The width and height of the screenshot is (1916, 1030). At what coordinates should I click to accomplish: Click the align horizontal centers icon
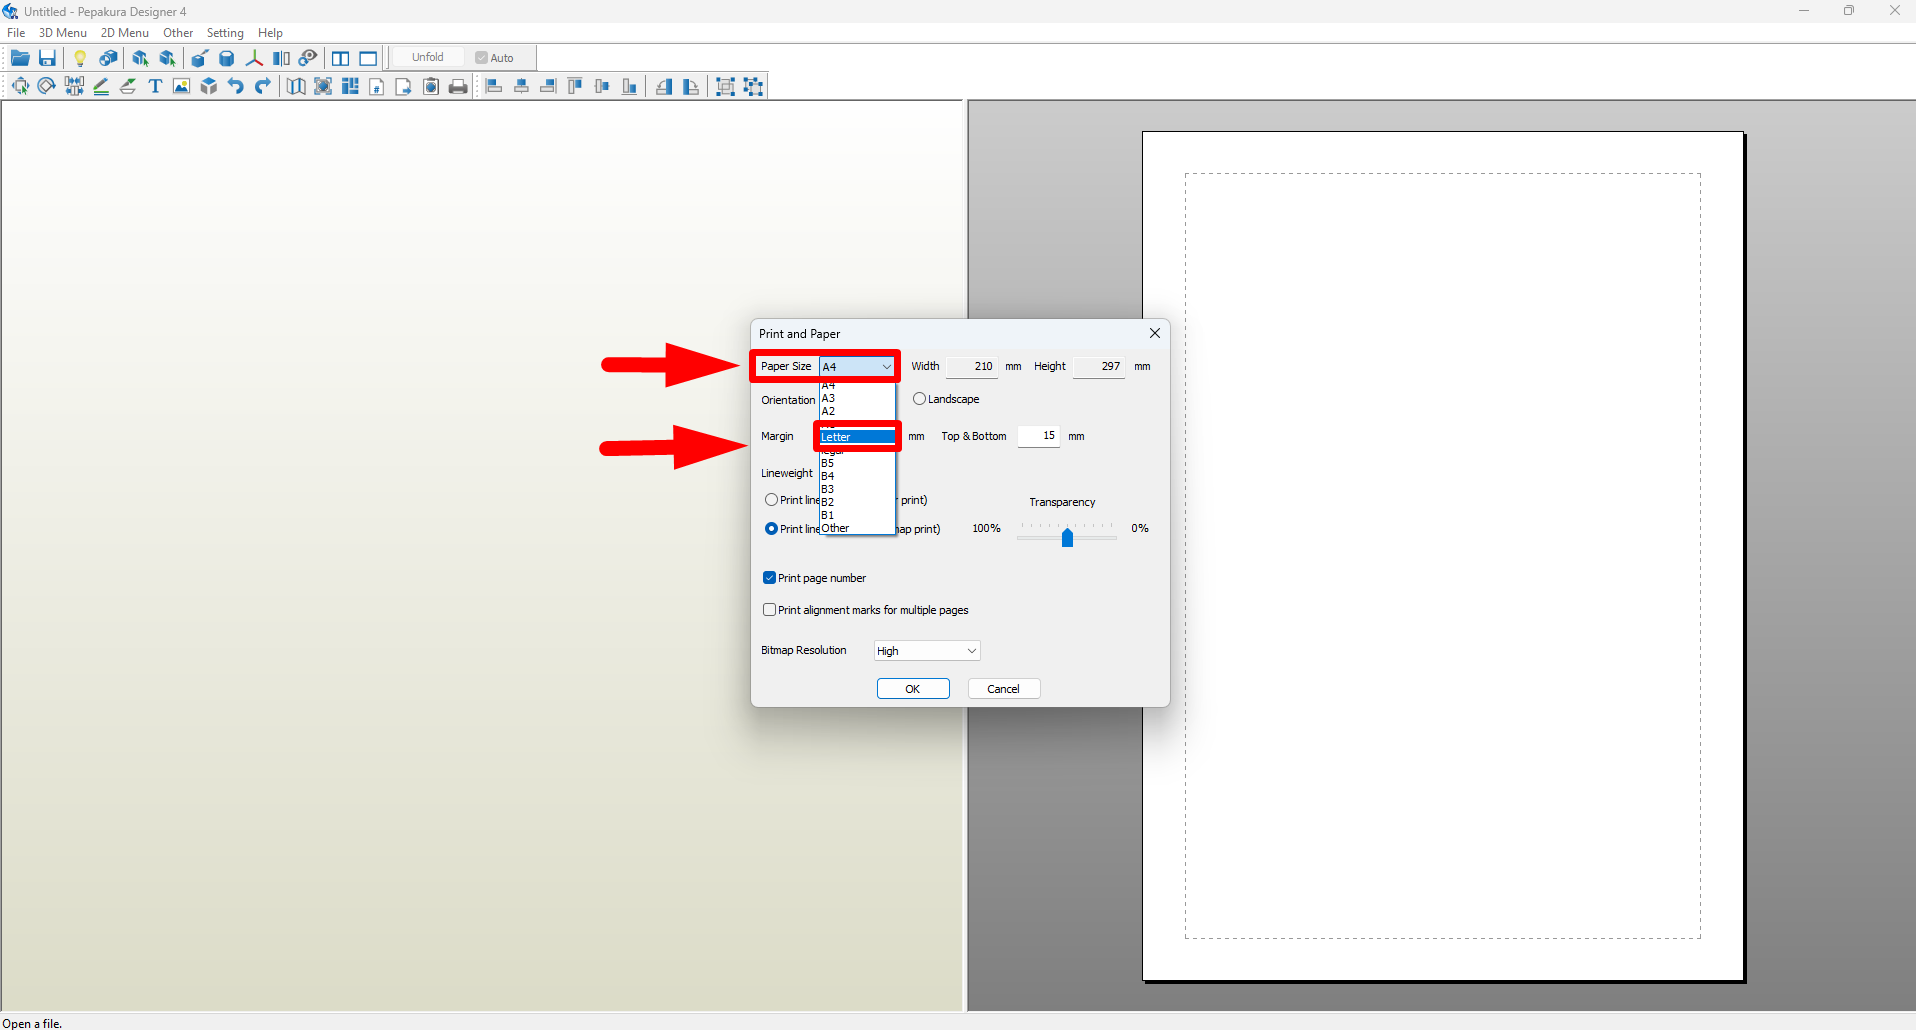[x=521, y=86]
